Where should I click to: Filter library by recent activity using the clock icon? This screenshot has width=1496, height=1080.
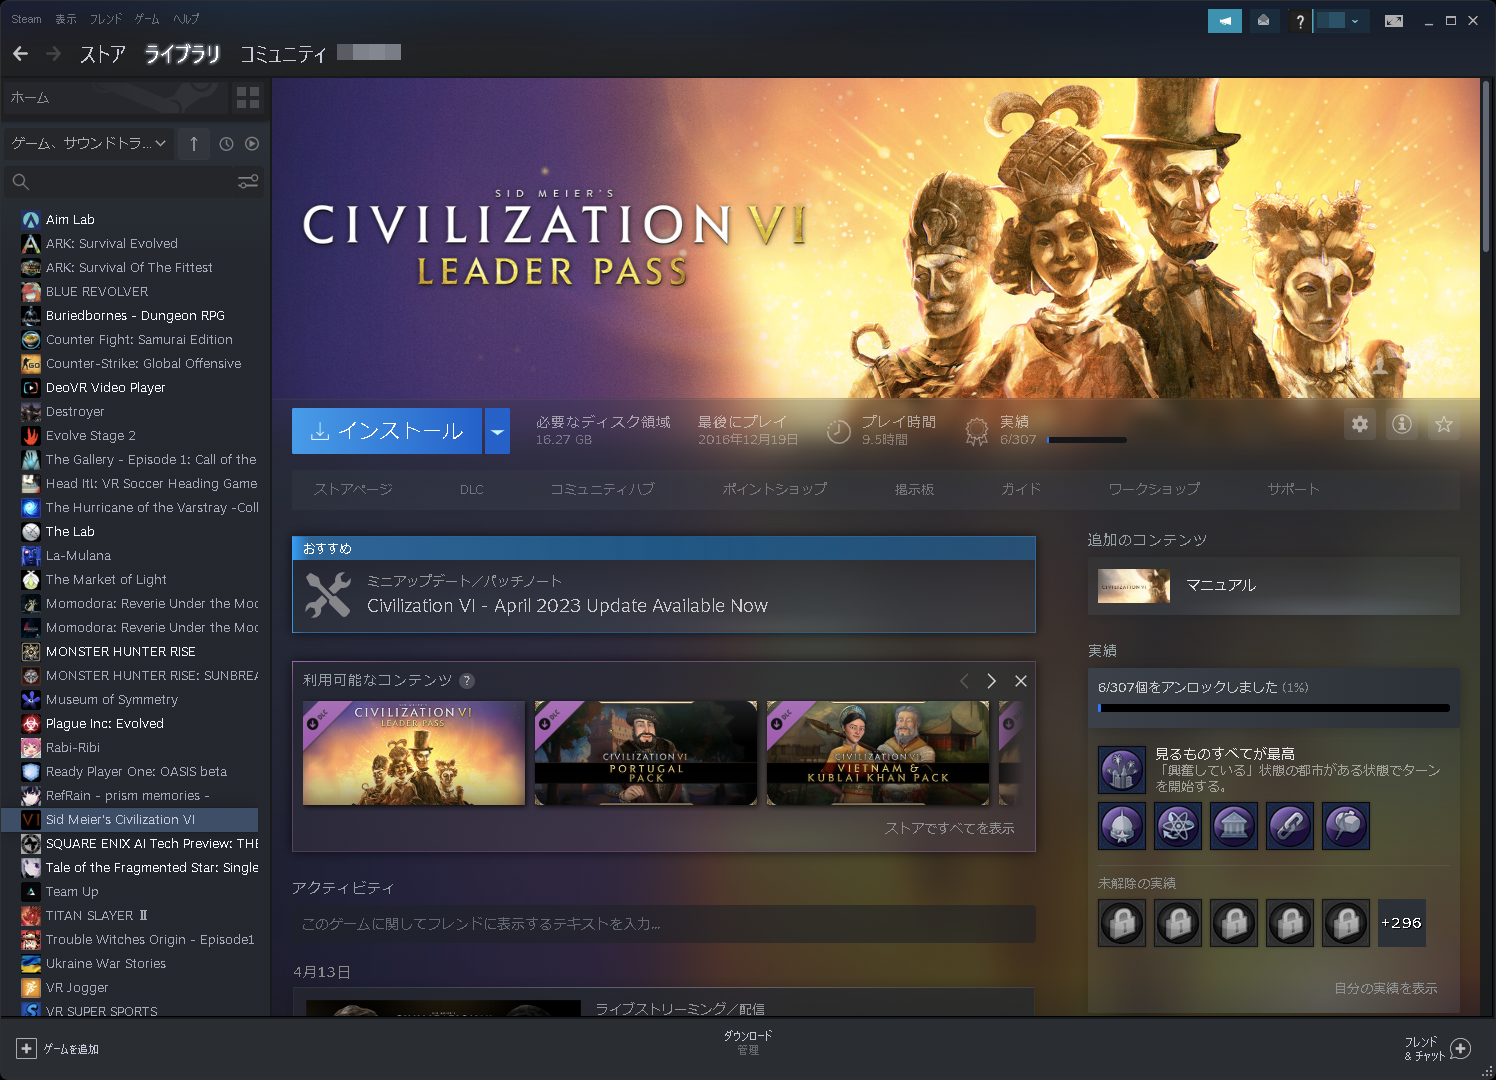pyautogui.click(x=224, y=143)
